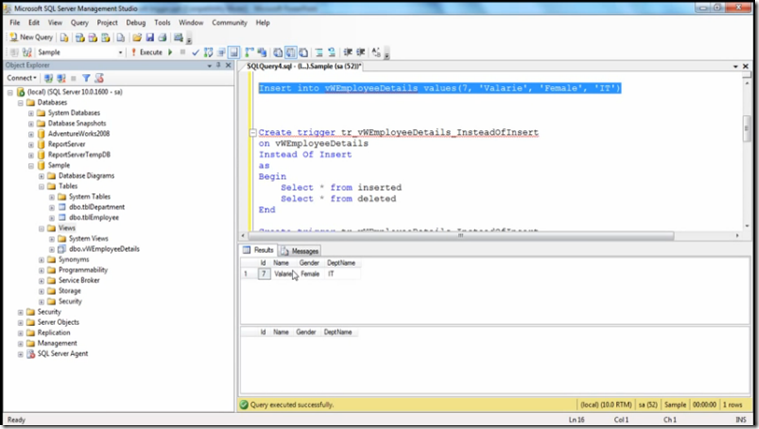This screenshot has height=429, width=759.
Task: Open the Connect dropdown in Object Explorer
Action: (x=21, y=78)
